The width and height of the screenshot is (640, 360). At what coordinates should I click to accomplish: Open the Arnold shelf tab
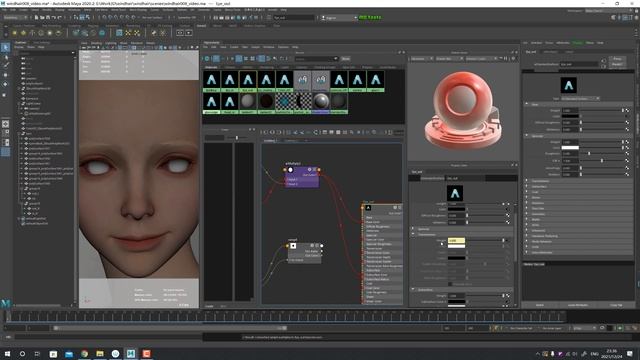coord(201,26)
